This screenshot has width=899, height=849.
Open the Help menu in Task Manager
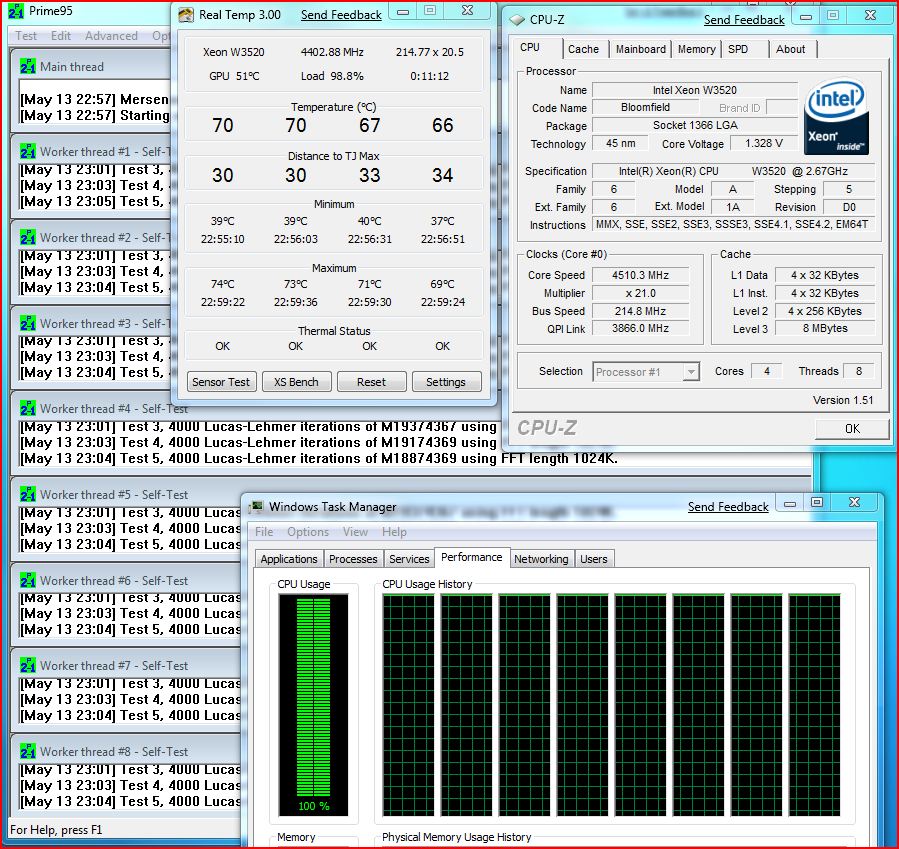click(394, 531)
